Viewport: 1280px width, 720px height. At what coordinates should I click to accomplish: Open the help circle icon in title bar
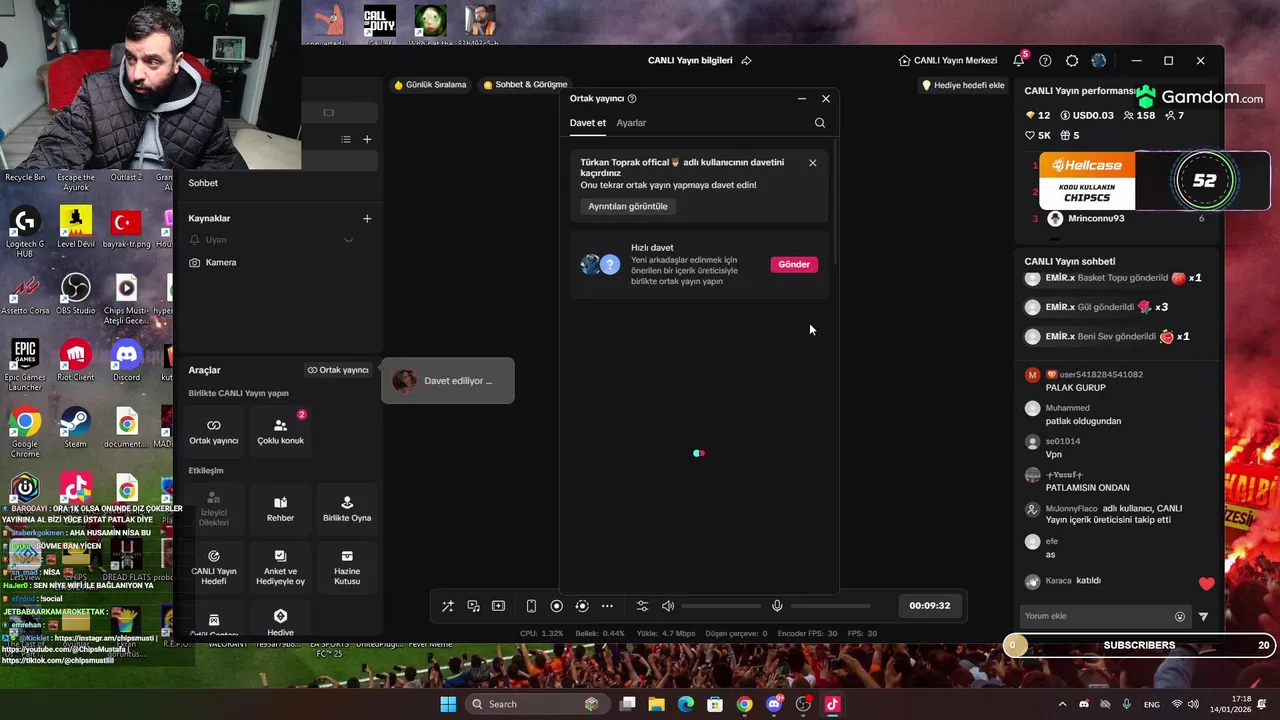1045,61
